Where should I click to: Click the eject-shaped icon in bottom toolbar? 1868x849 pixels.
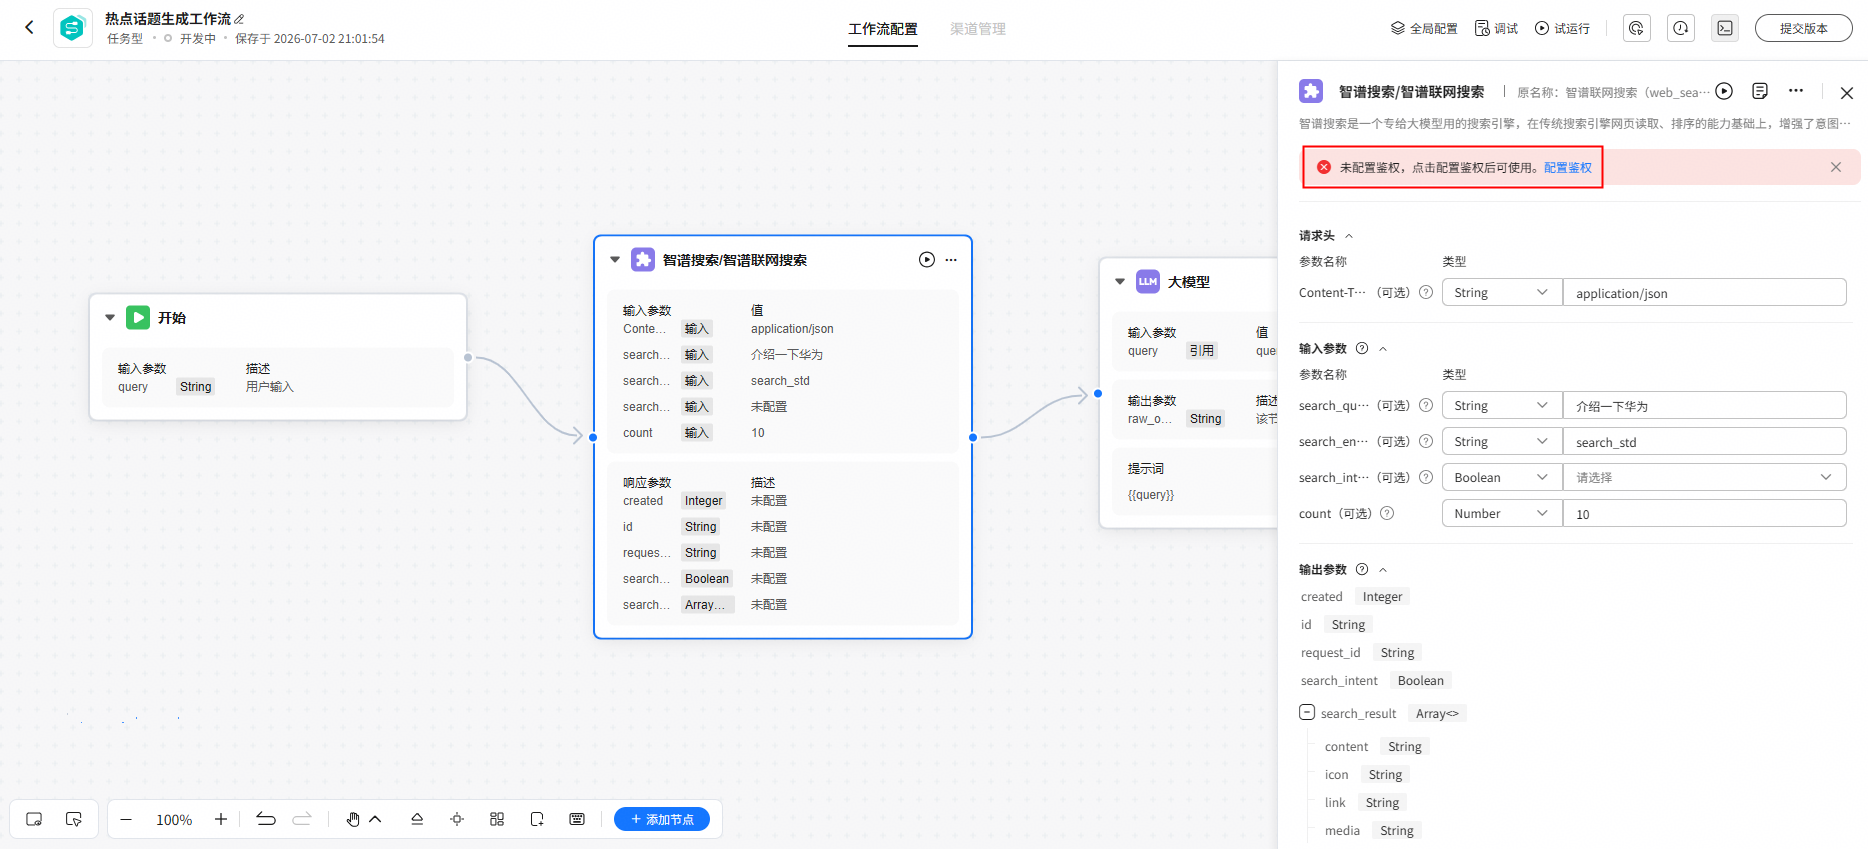[417, 819]
